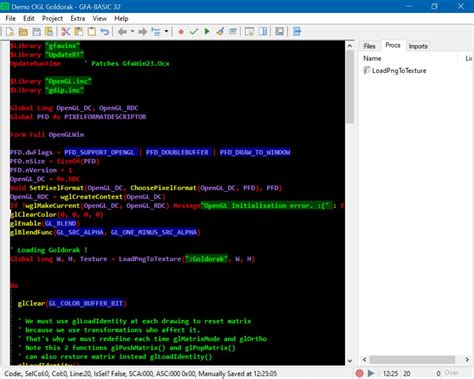Click the procedure list tree icon
The width and height of the screenshot is (474, 379).
coord(156,32)
